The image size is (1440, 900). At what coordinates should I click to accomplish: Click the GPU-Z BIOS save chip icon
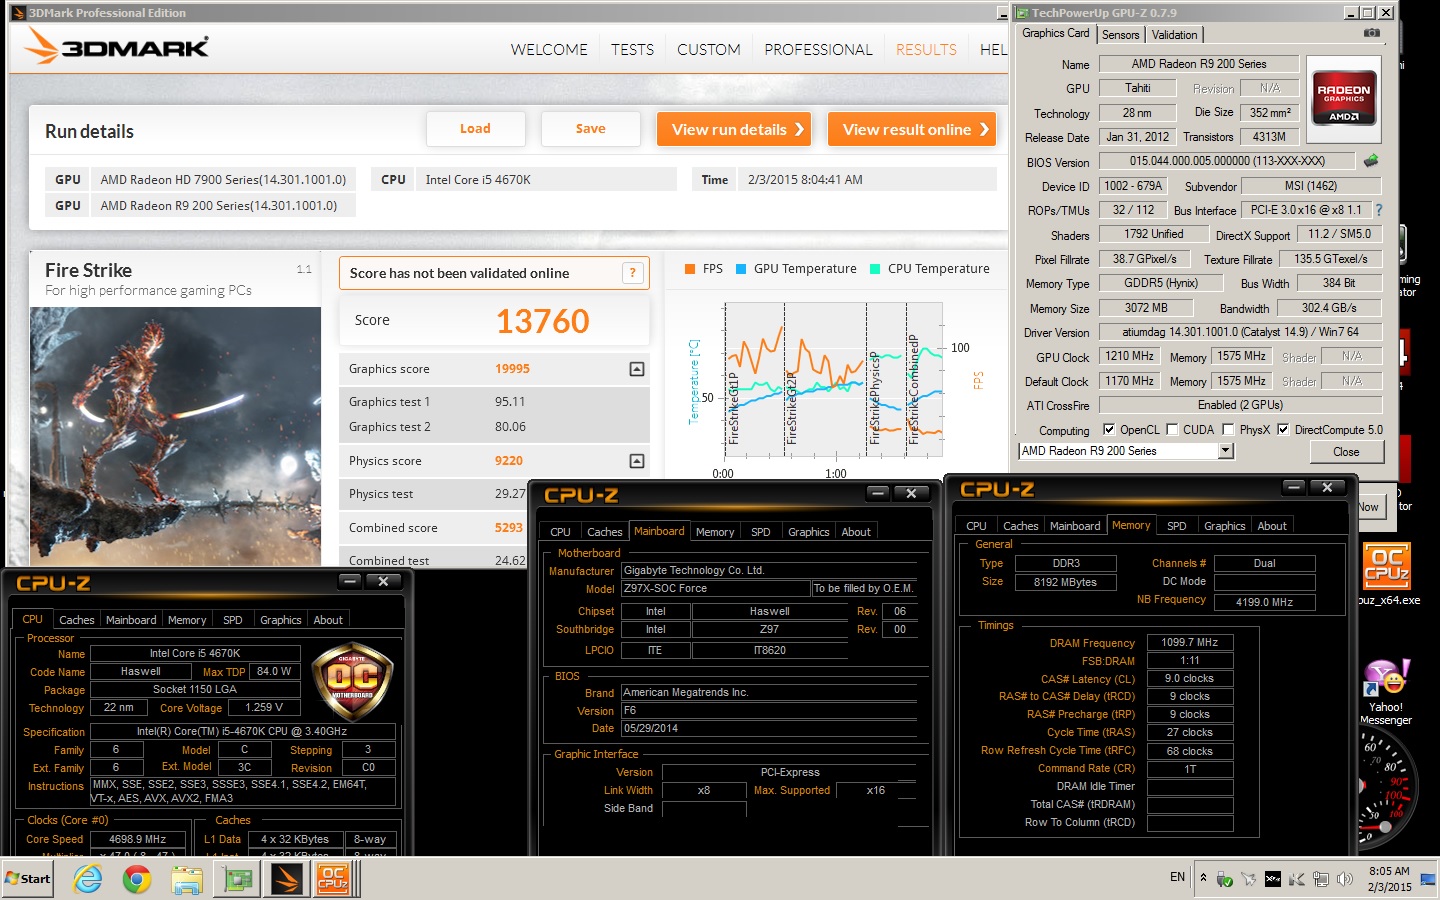[1371, 160]
